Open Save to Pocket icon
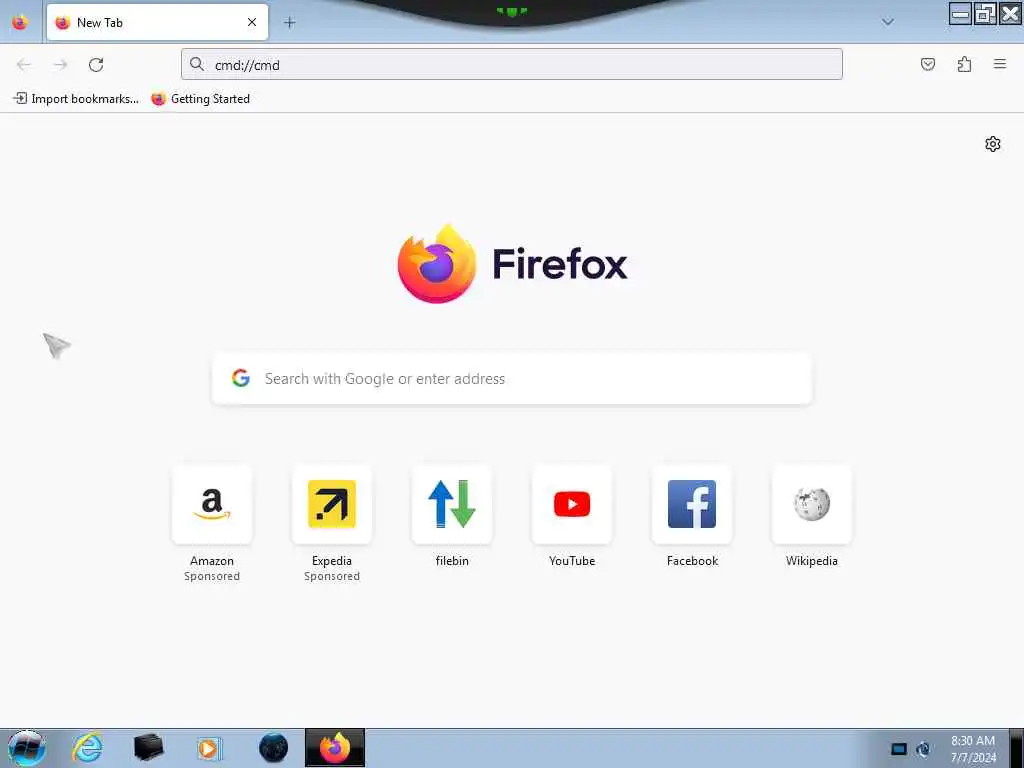The height and width of the screenshot is (768, 1024). [x=927, y=64]
